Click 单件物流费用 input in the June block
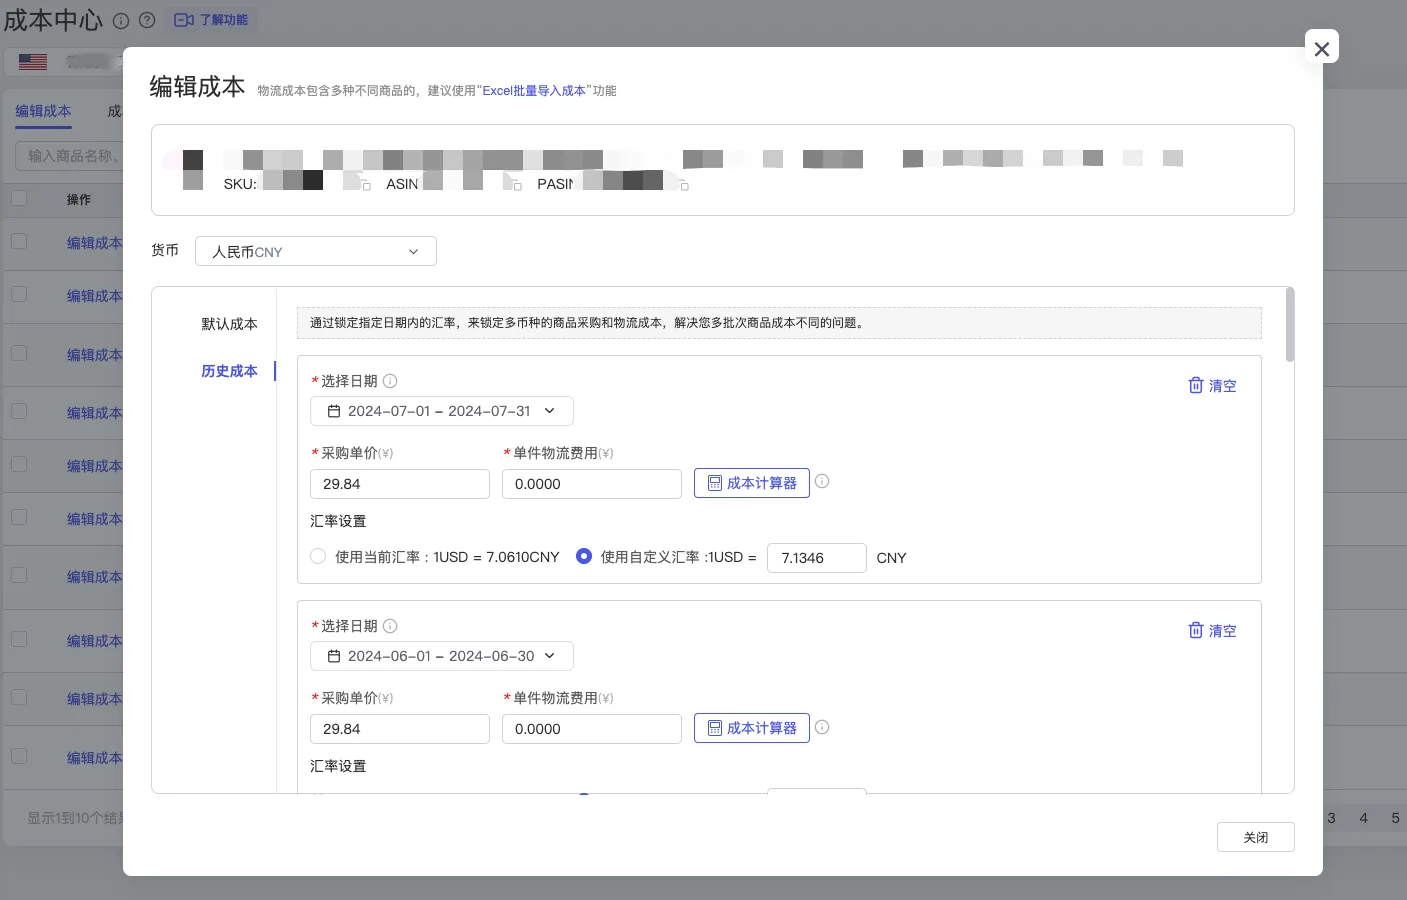The height and width of the screenshot is (900, 1407). [x=592, y=729]
